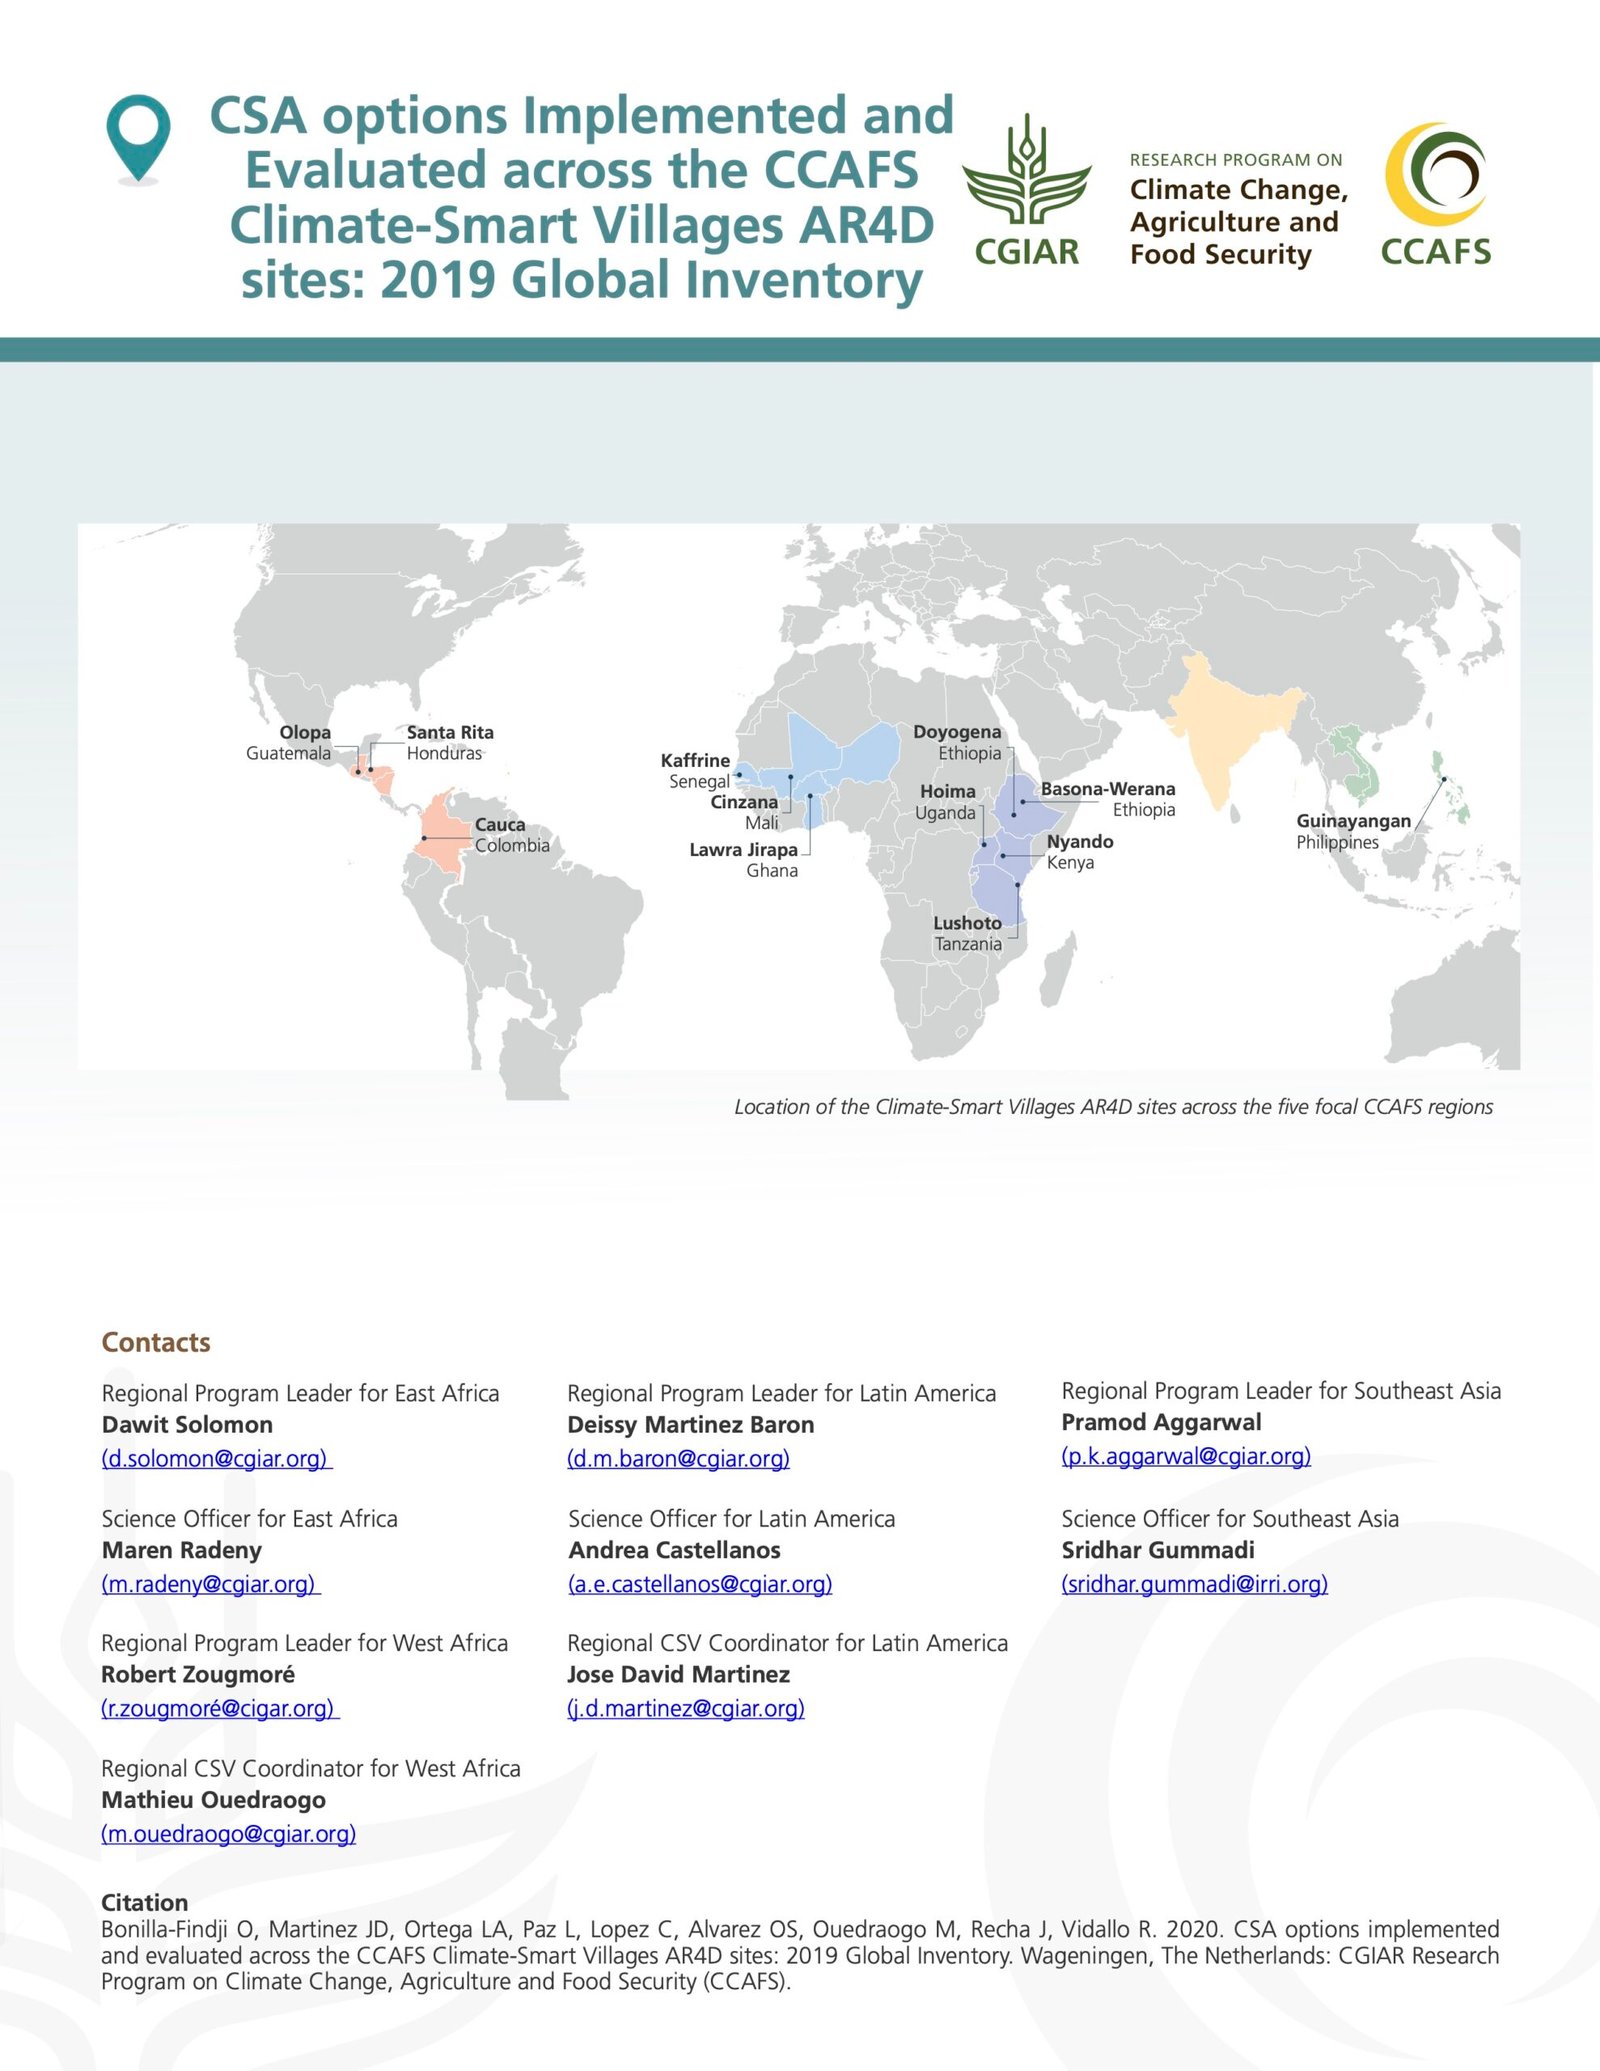Click the m.ouedraogo@cgiar.org link
Viewport: 1600px width, 2071px height.
coord(226,1834)
